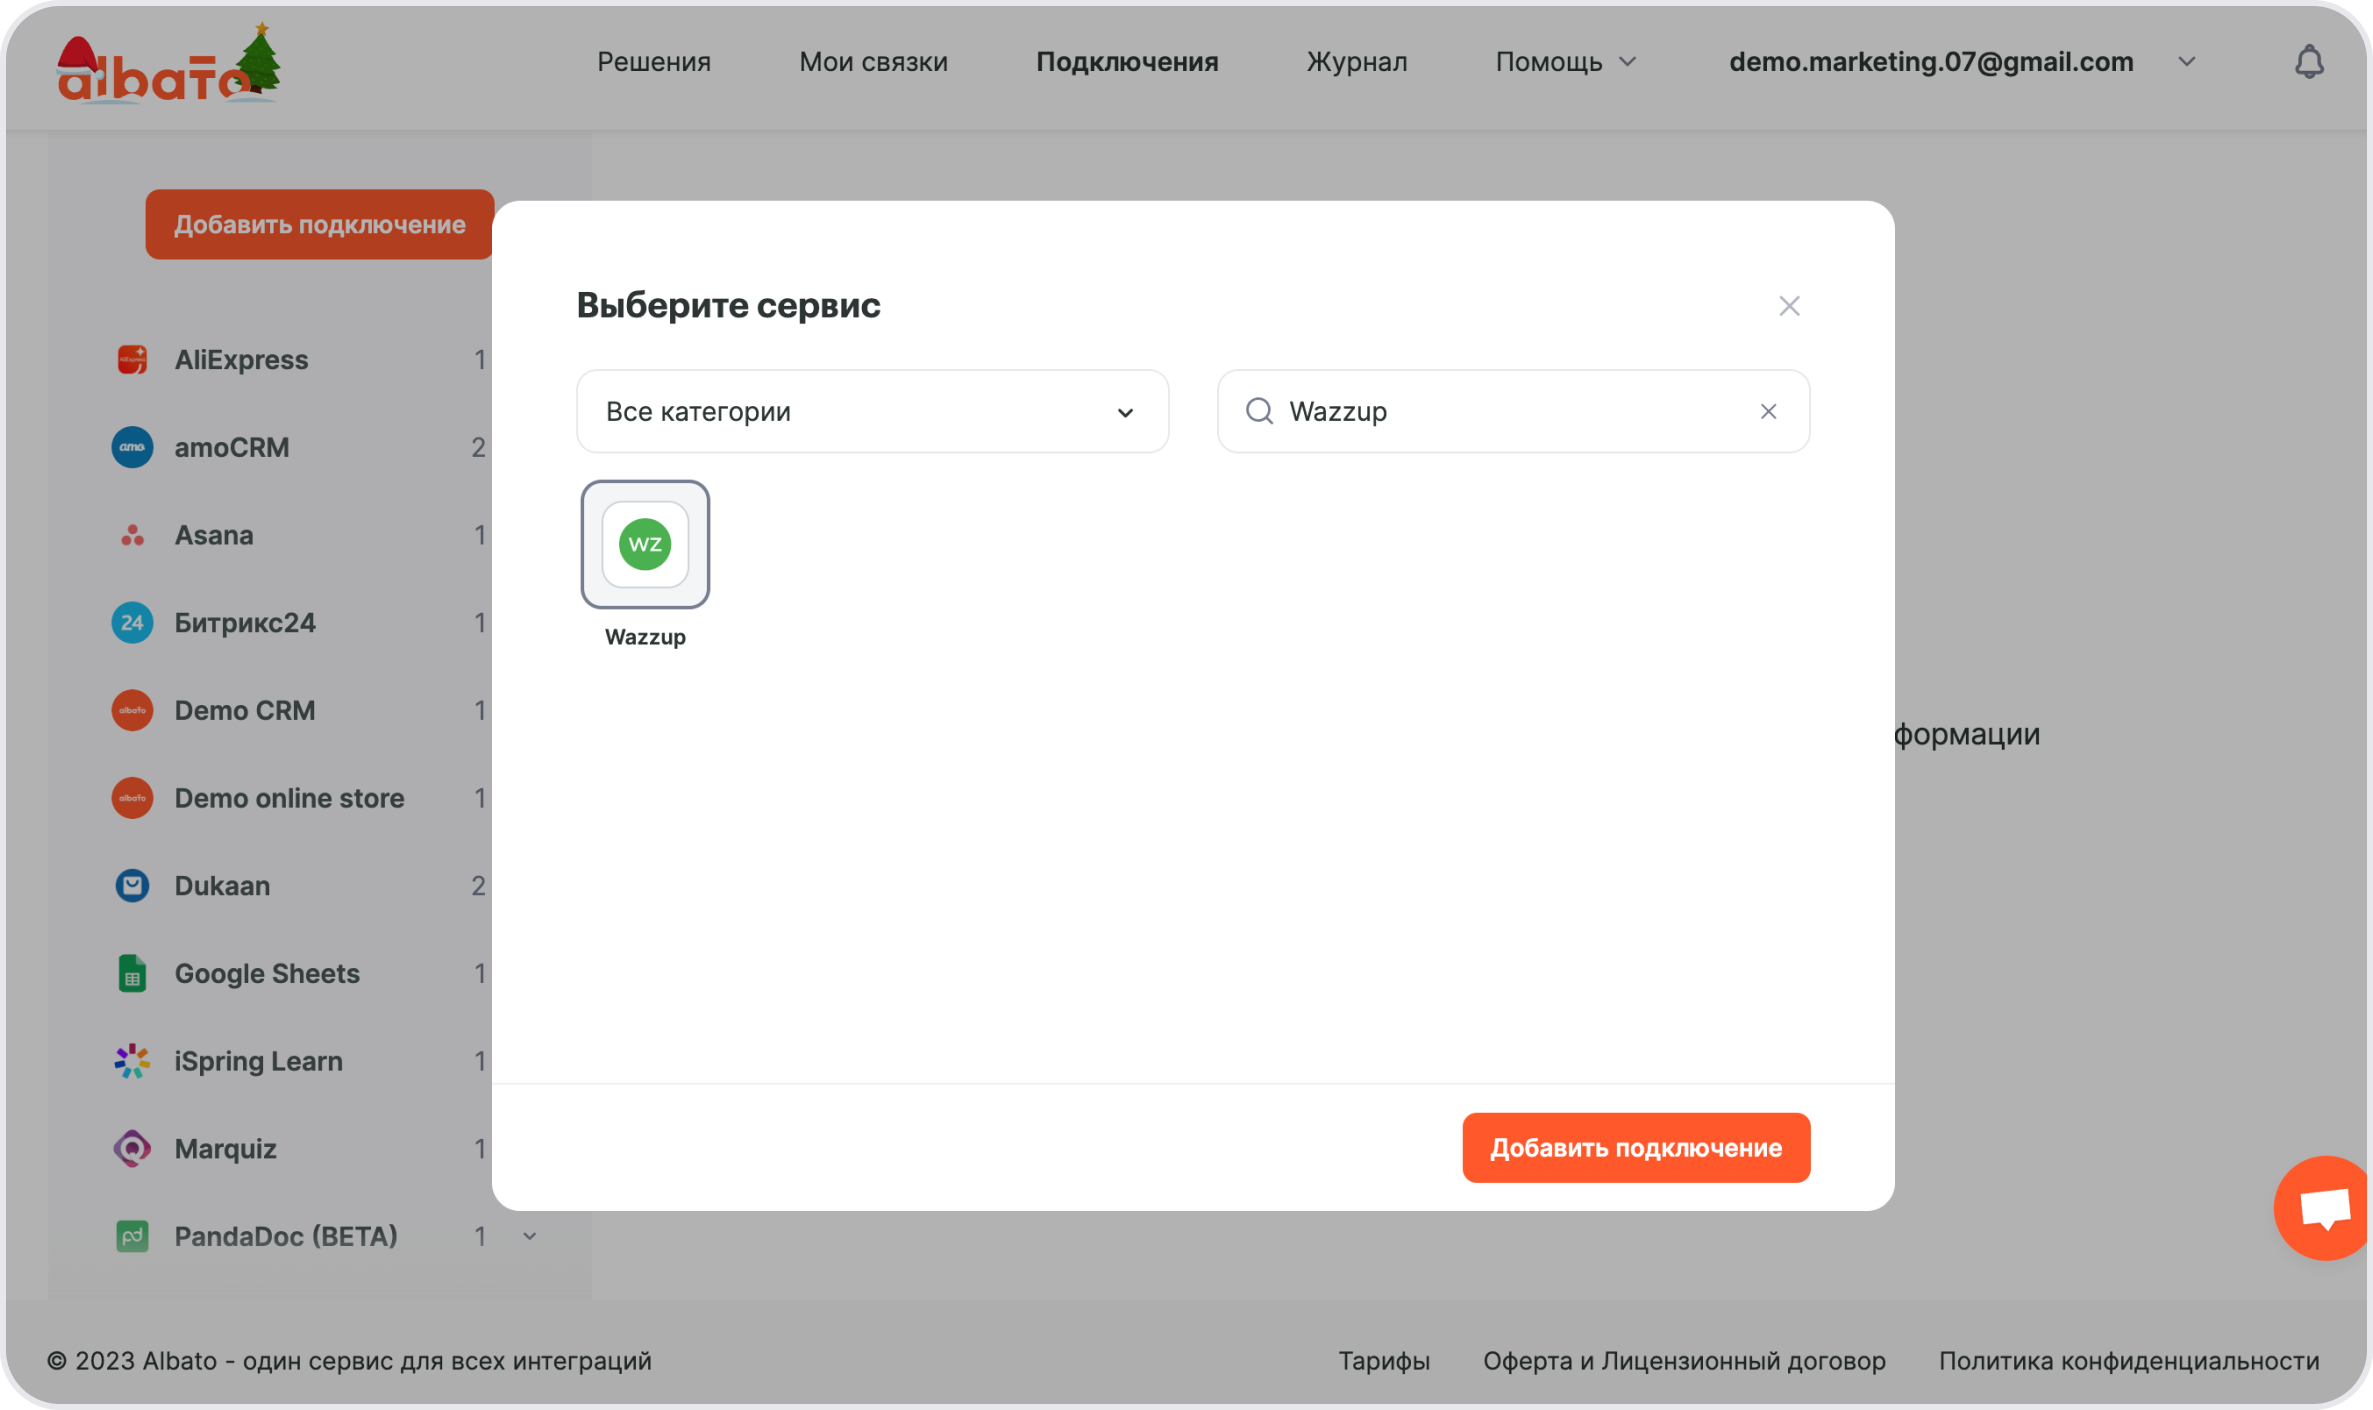Click sidebar Добавить подключение button
The width and height of the screenshot is (2373, 1410).
point(320,224)
